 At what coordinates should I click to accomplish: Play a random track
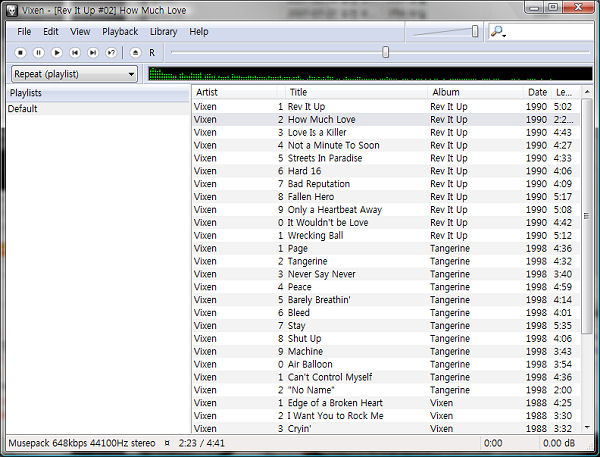pos(111,52)
